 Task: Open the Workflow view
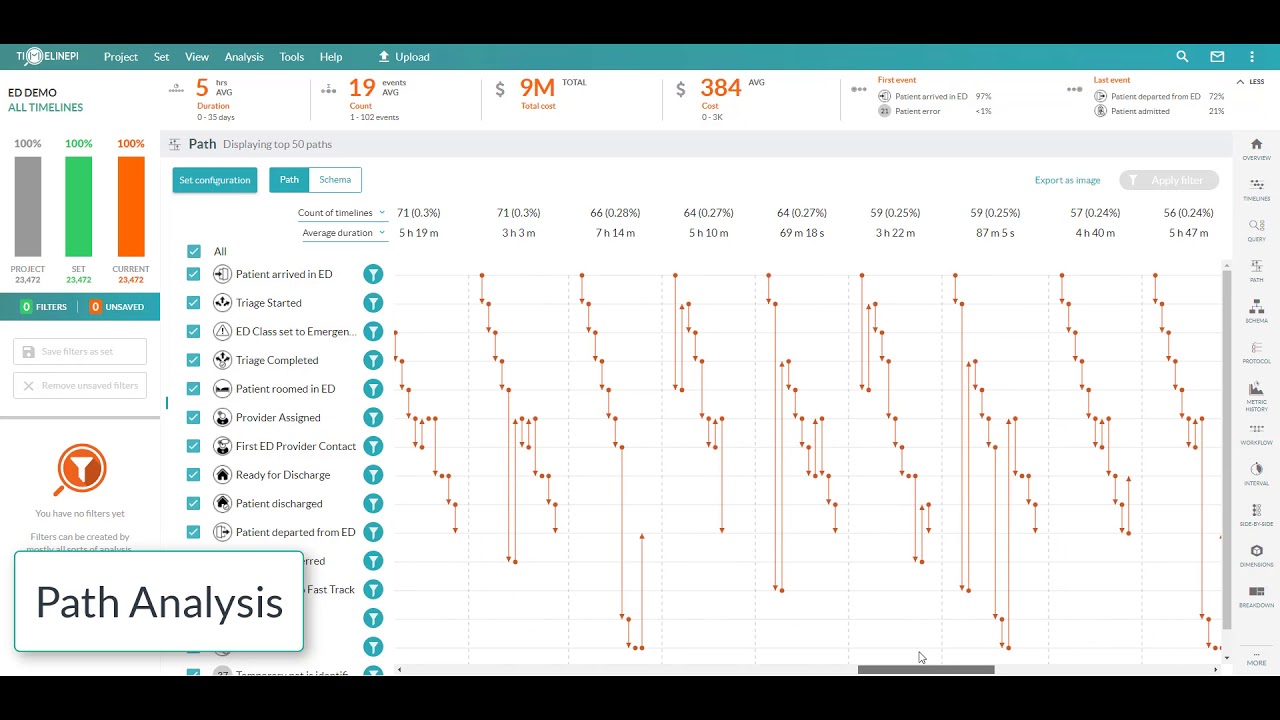(1256, 432)
